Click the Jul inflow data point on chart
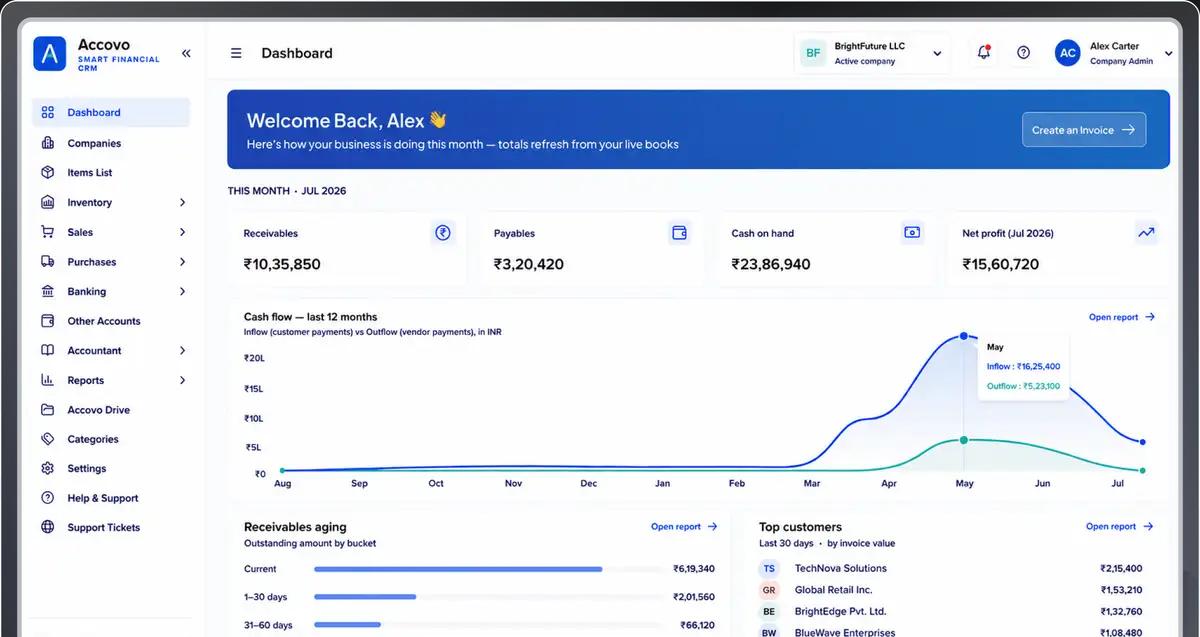 coord(1143,441)
